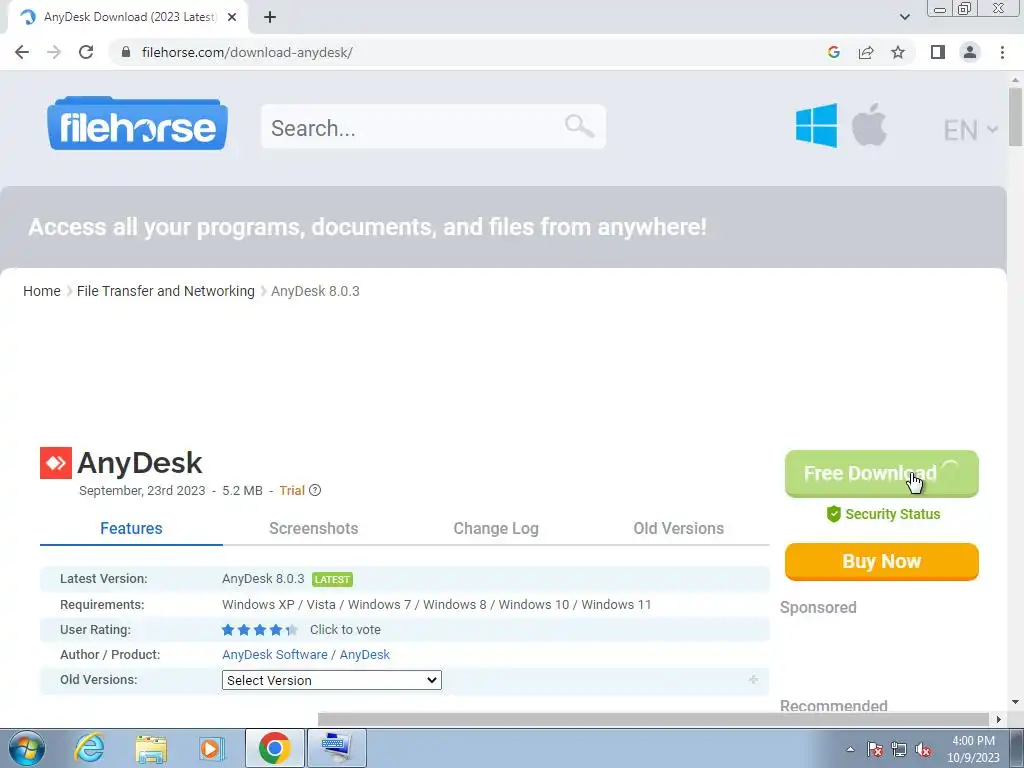The image size is (1024, 768).
Task: Click the share page icon
Action: tap(866, 52)
